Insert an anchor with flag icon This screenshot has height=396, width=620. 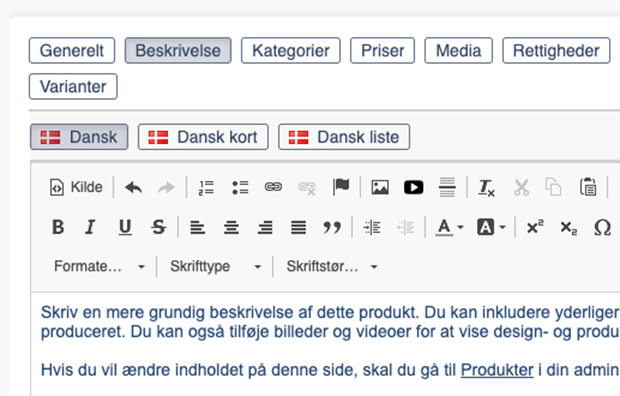click(340, 187)
